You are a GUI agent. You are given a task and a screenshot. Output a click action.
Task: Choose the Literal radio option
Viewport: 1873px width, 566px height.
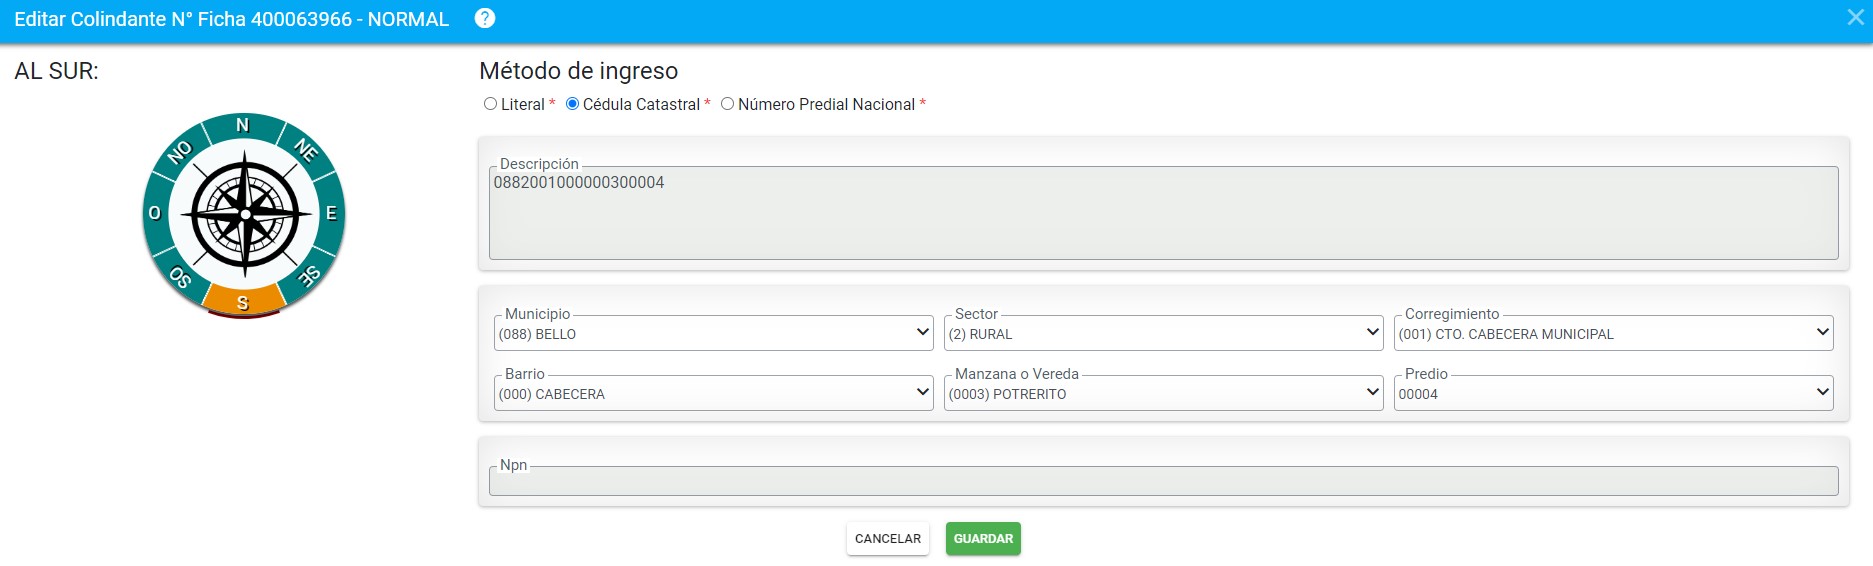pyautogui.click(x=490, y=104)
